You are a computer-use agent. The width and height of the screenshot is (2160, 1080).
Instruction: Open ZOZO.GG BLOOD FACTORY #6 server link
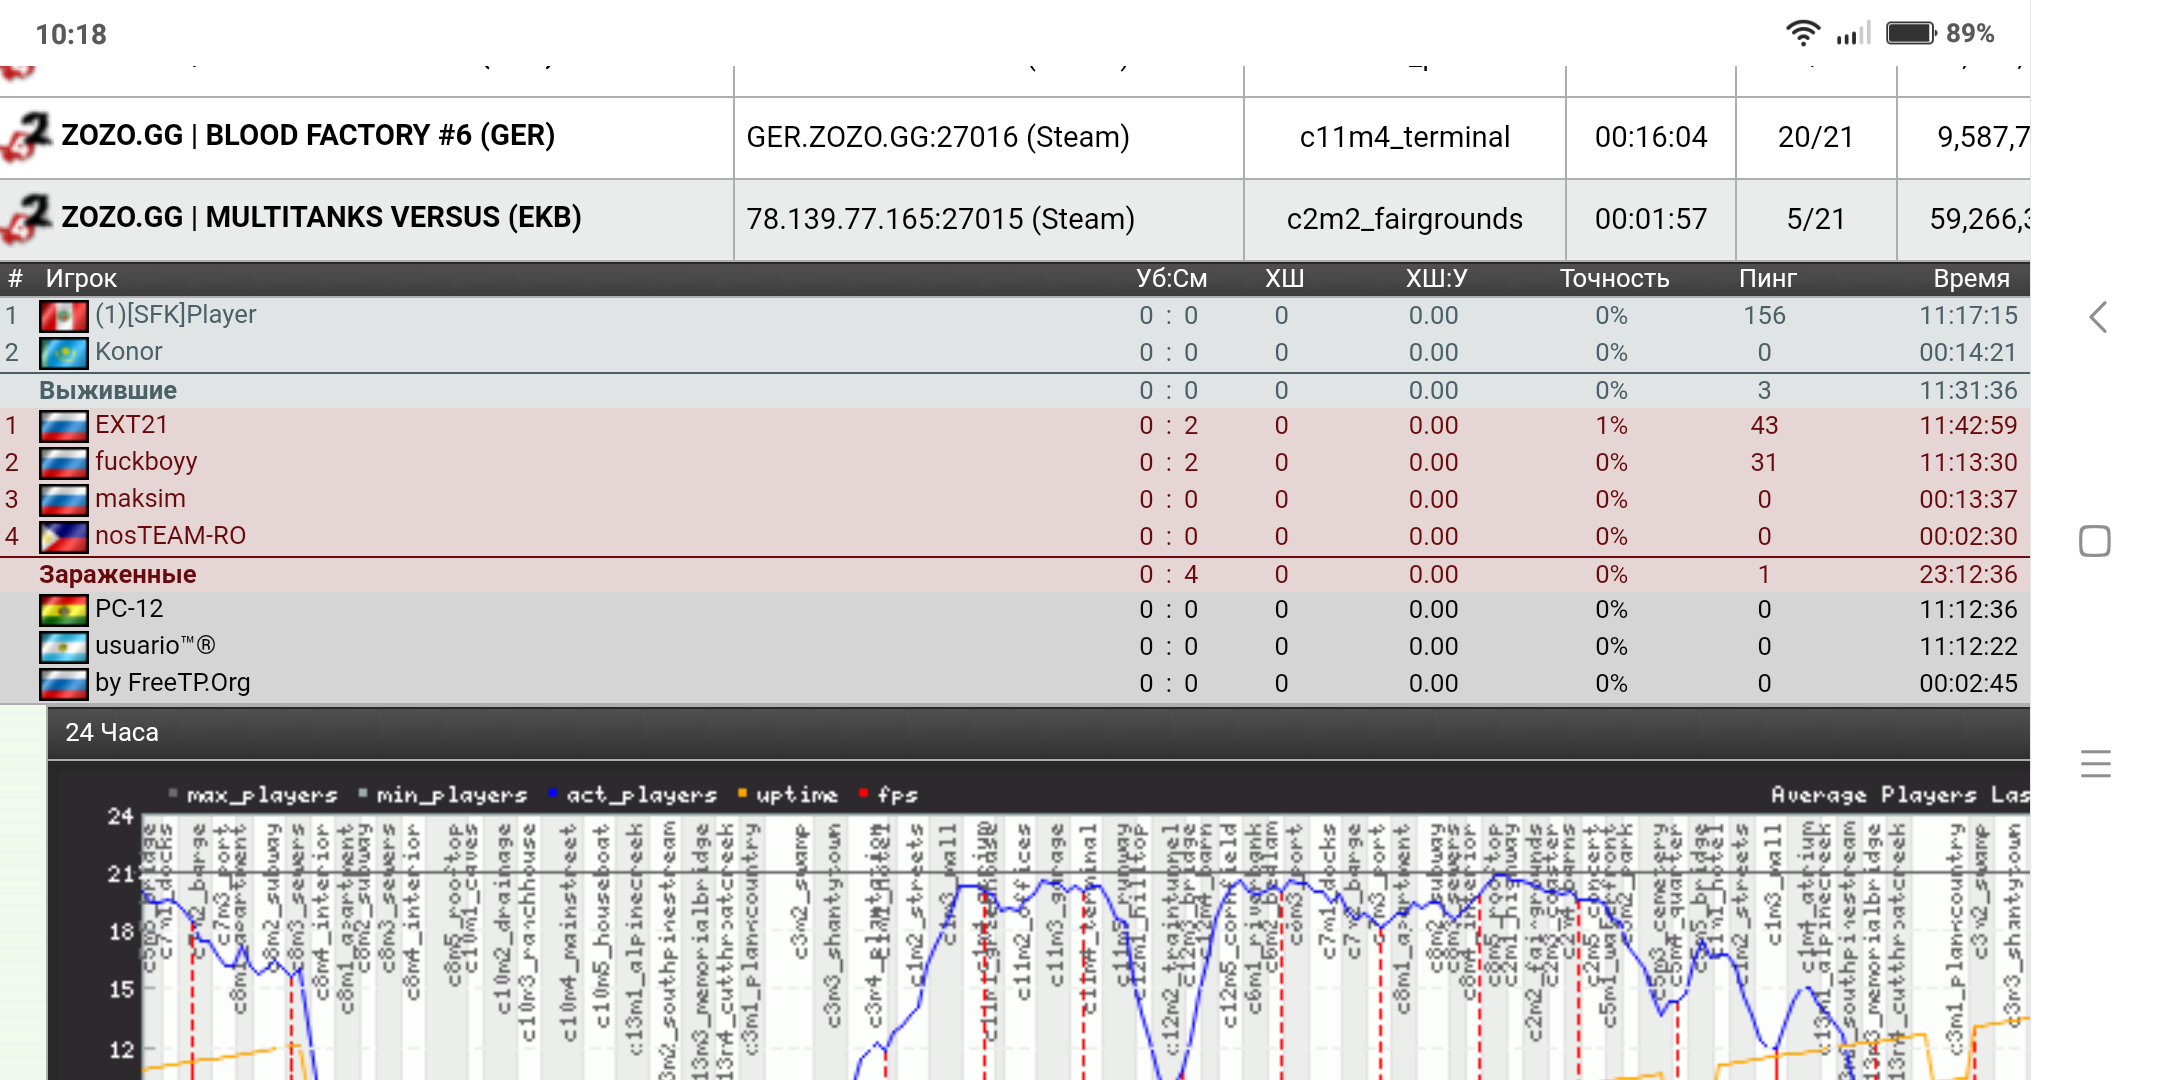pyautogui.click(x=308, y=135)
